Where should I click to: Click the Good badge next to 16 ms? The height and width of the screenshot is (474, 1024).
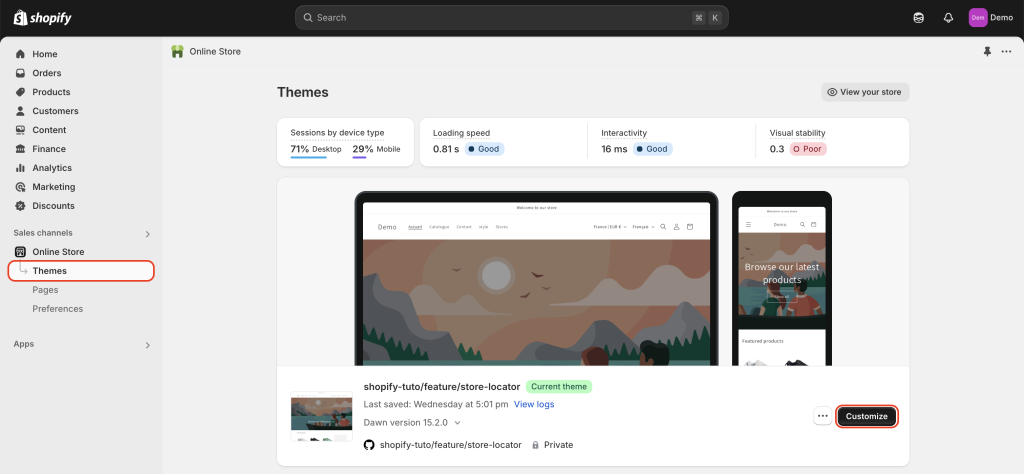pyautogui.click(x=653, y=149)
